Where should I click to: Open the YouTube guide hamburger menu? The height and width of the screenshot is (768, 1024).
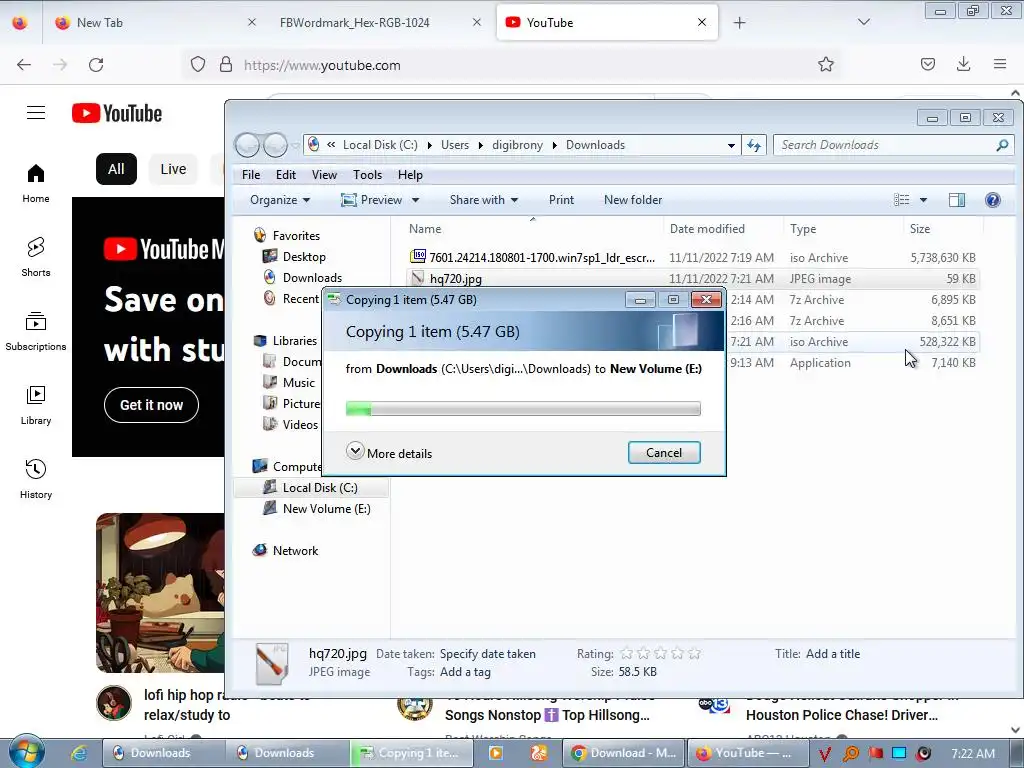(36, 113)
